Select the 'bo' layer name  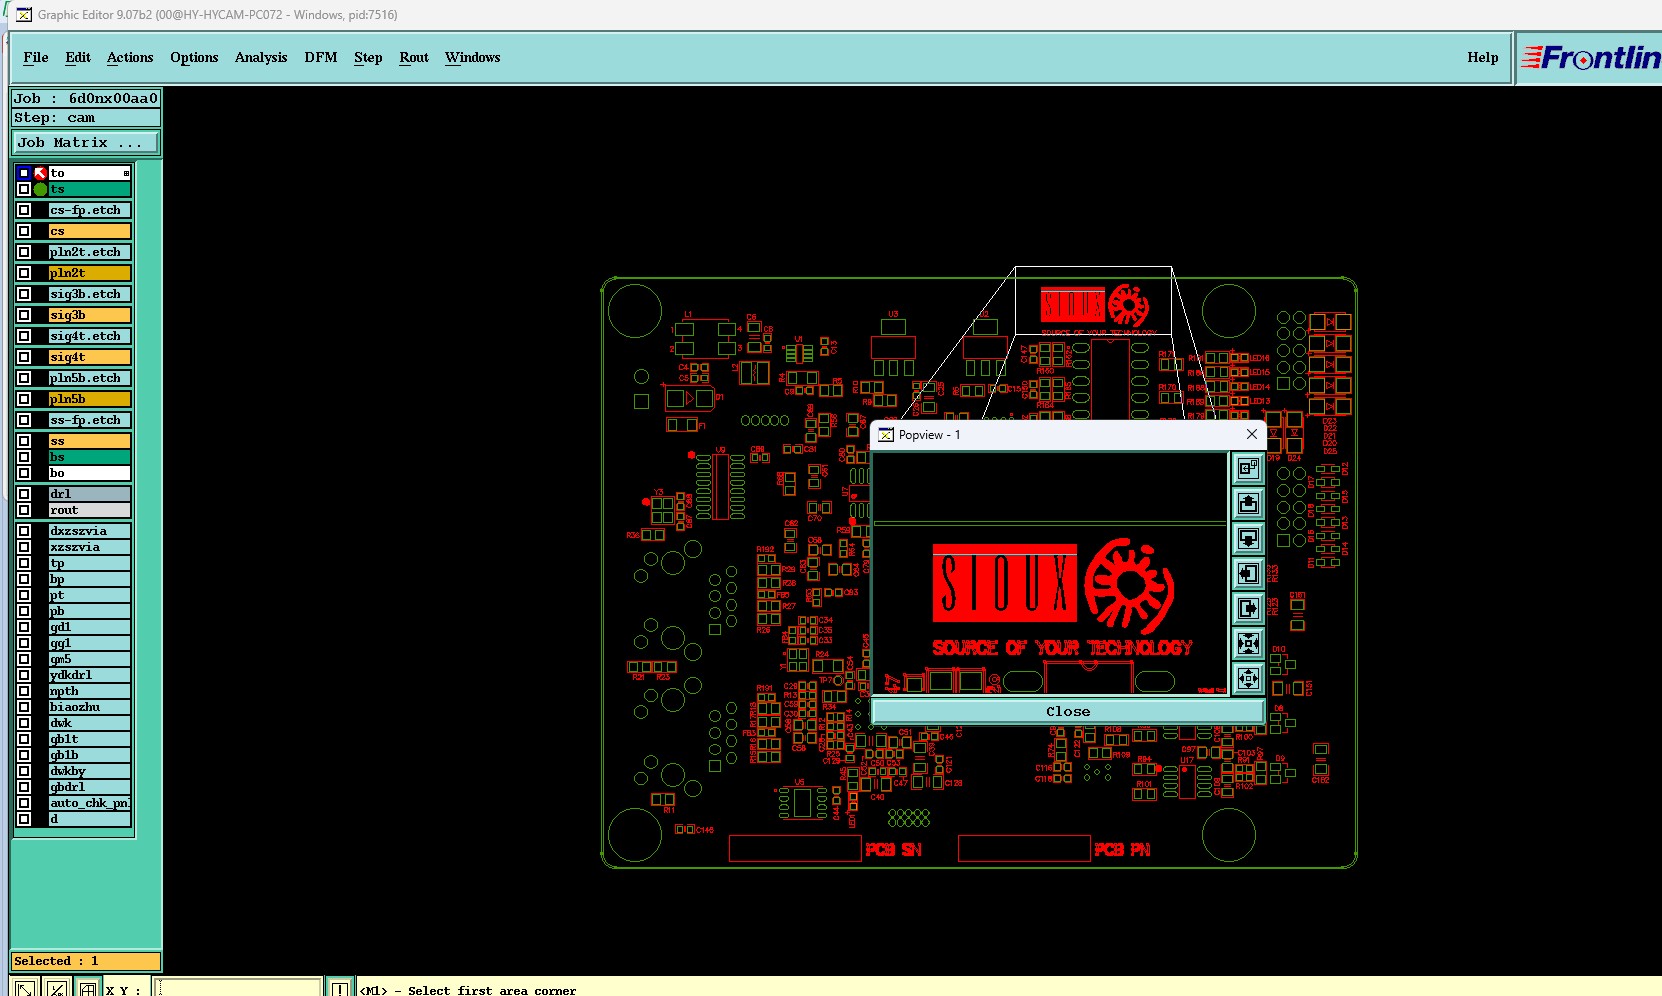coord(90,473)
